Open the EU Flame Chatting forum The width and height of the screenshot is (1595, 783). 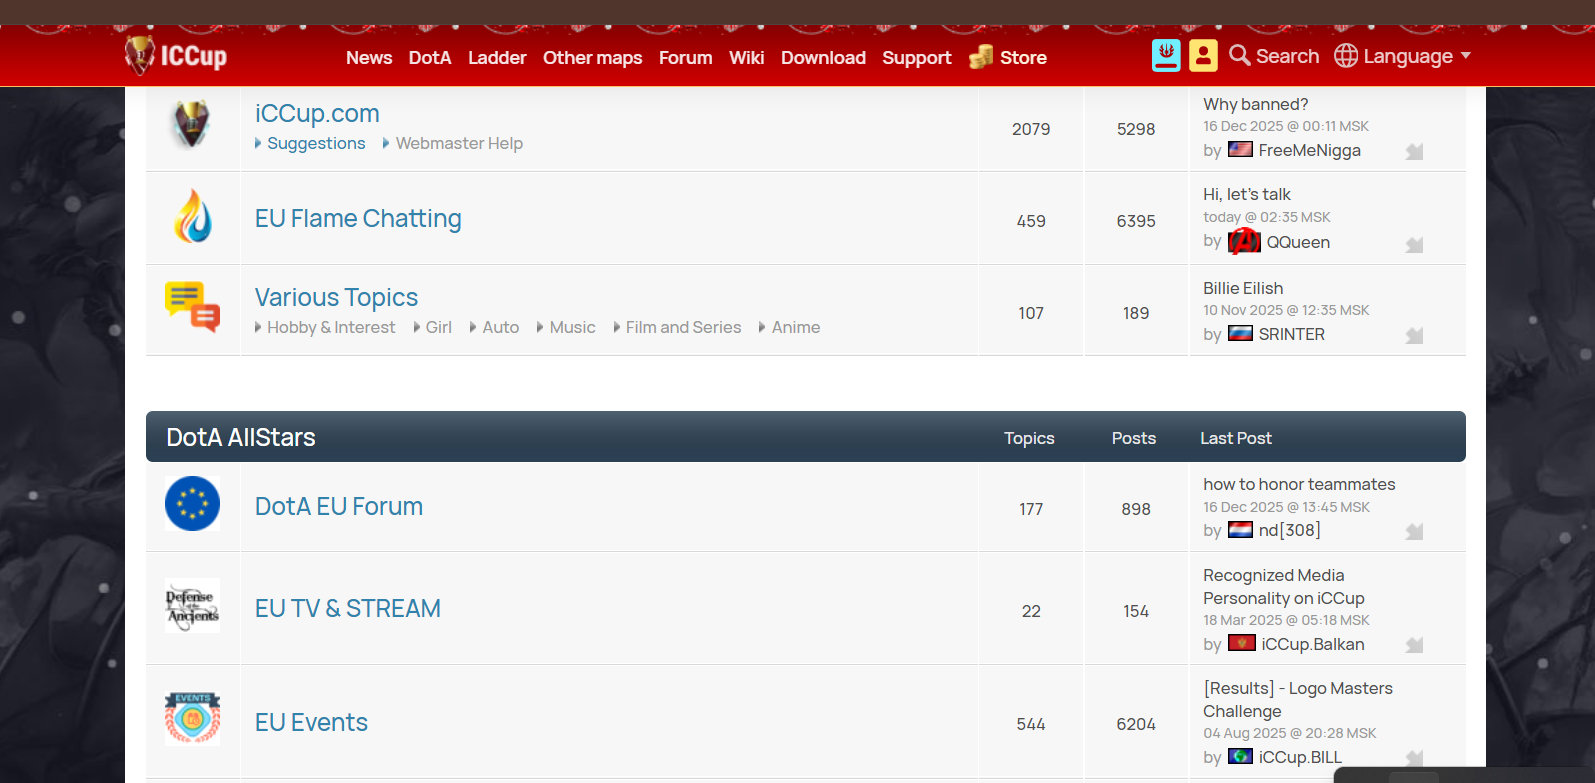tap(358, 218)
